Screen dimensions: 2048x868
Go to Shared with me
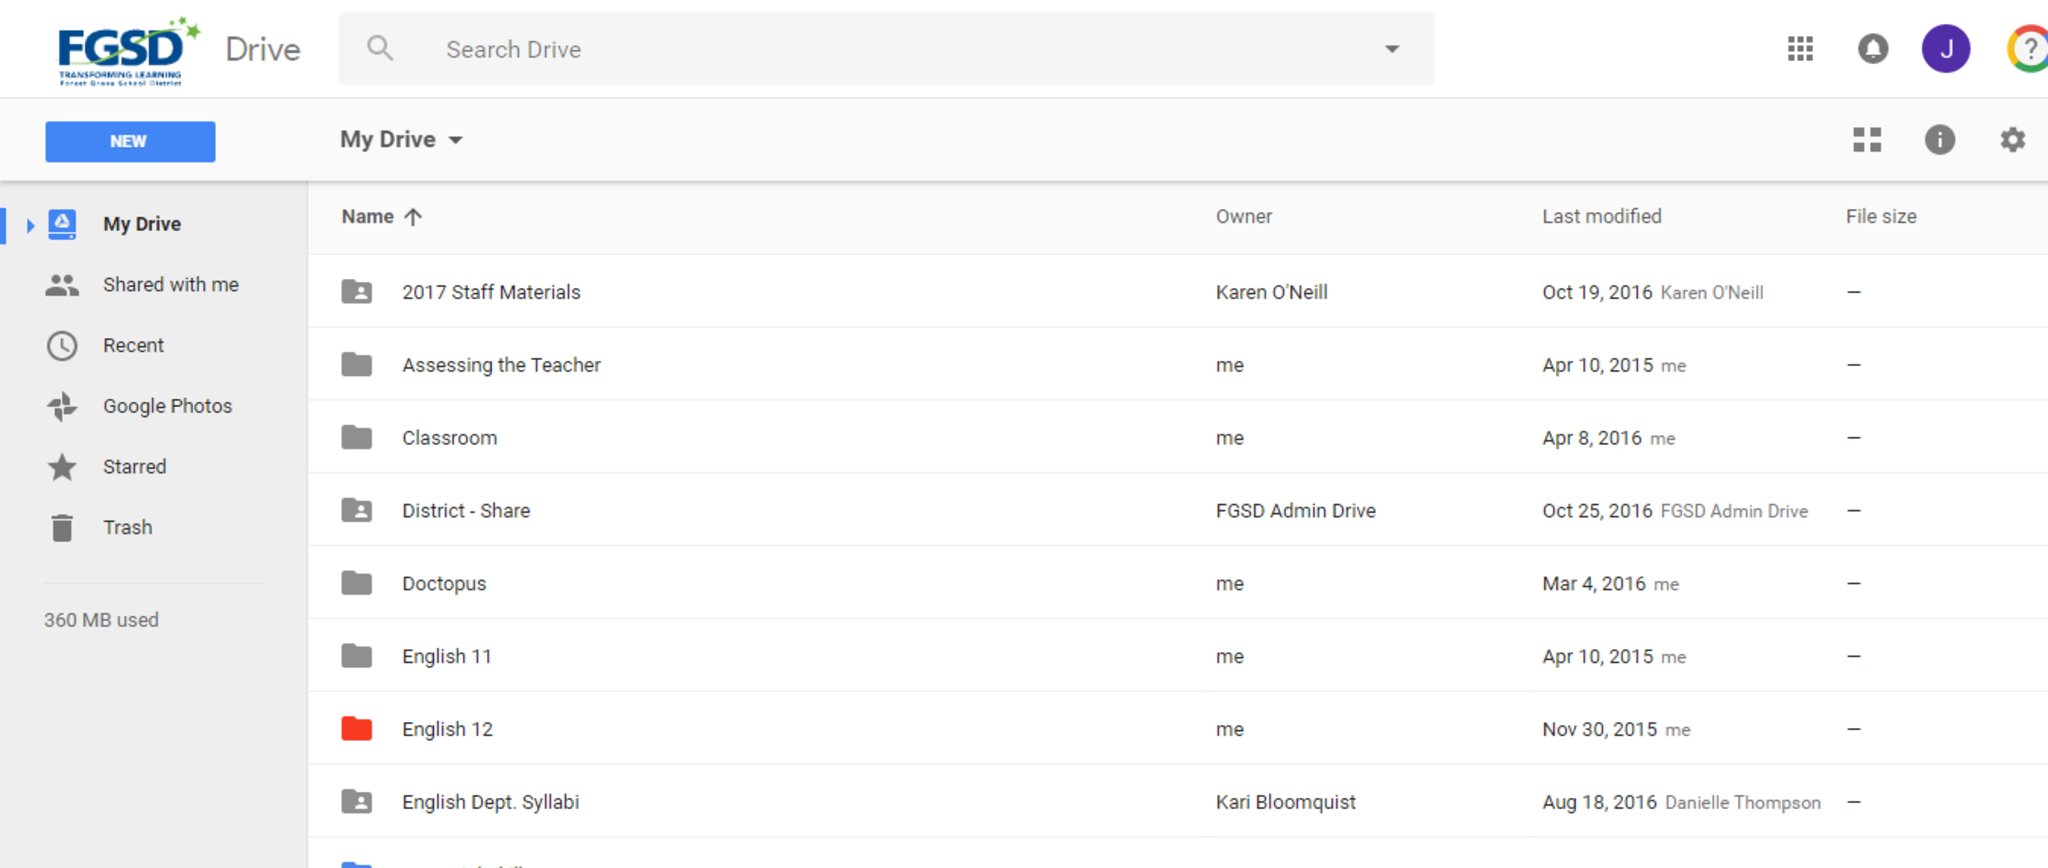(170, 285)
